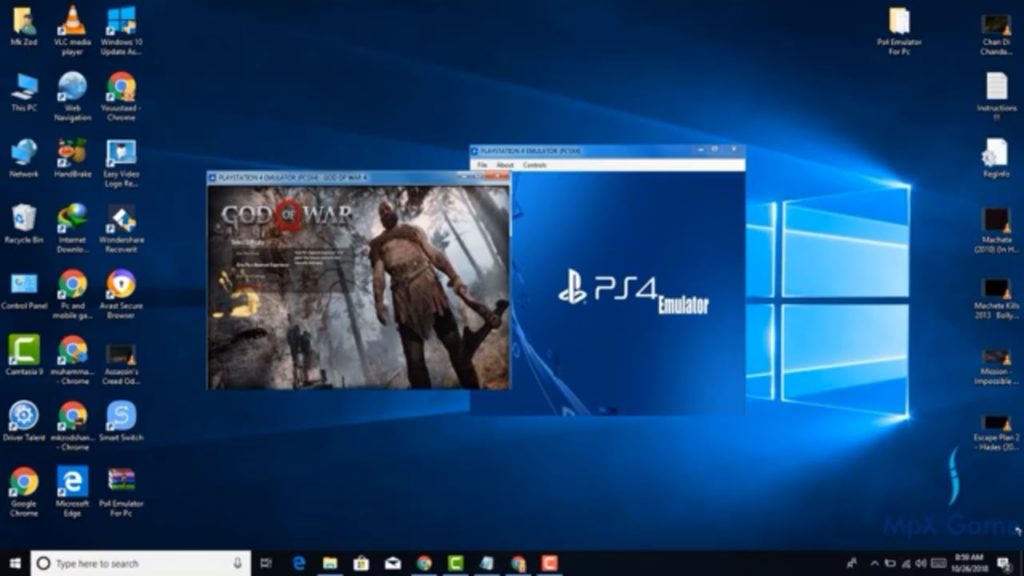Open the Controls menu of the PS4 emulator
1024x576 pixels.
coord(532,164)
